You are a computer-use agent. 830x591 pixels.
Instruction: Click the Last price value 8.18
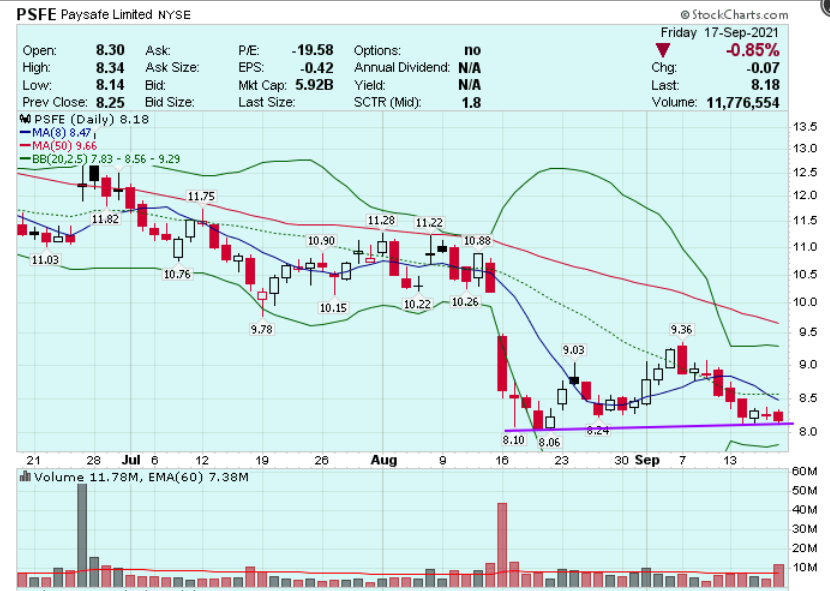pos(765,85)
